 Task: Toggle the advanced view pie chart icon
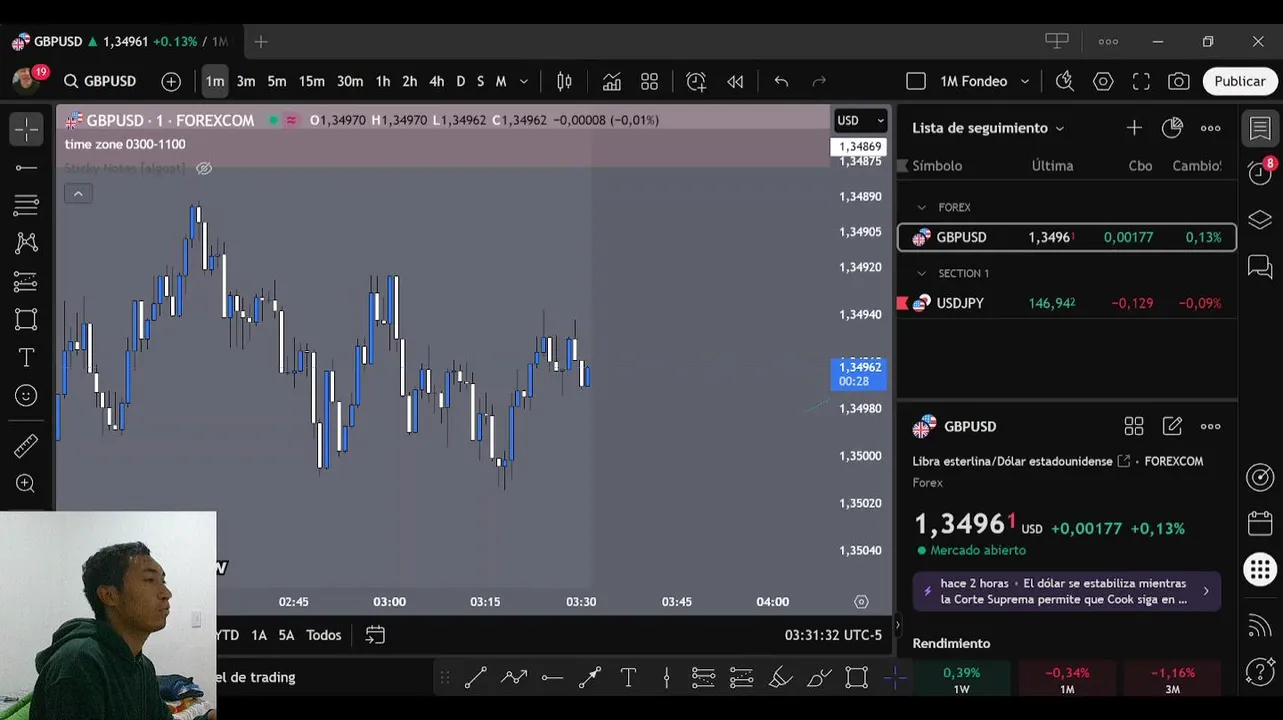tap(1172, 128)
